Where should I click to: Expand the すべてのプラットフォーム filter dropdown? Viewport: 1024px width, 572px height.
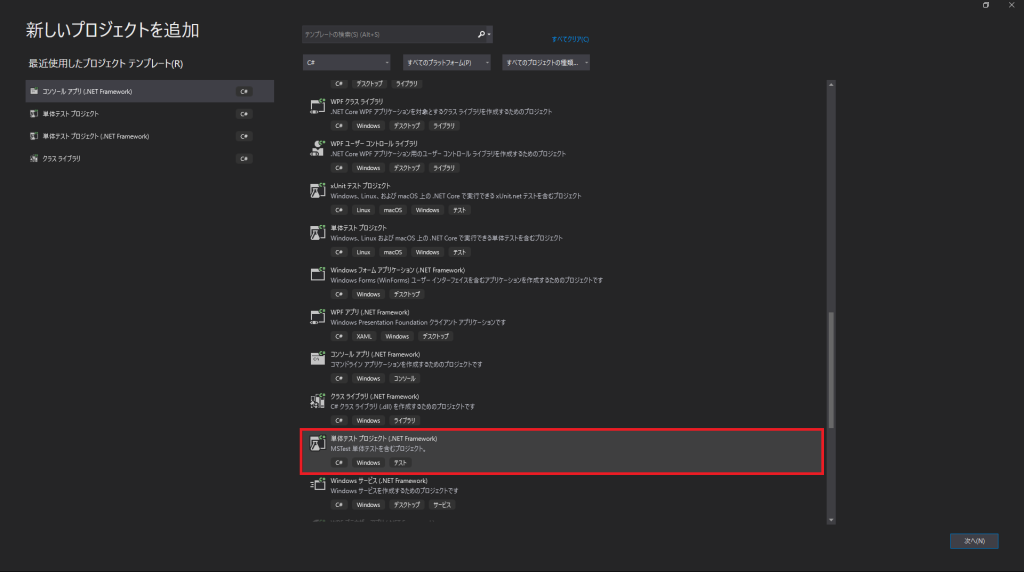(446, 62)
